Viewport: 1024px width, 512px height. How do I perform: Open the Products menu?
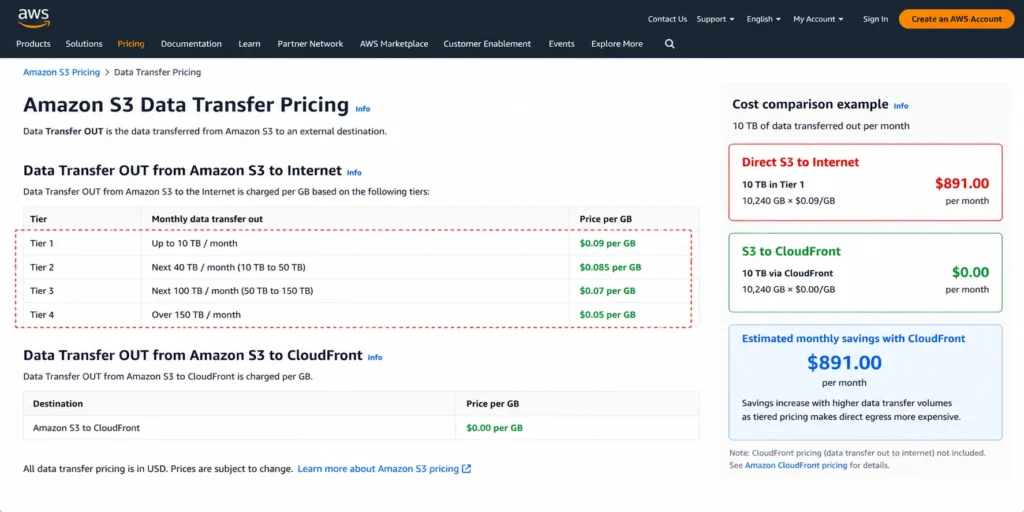[x=33, y=44]
